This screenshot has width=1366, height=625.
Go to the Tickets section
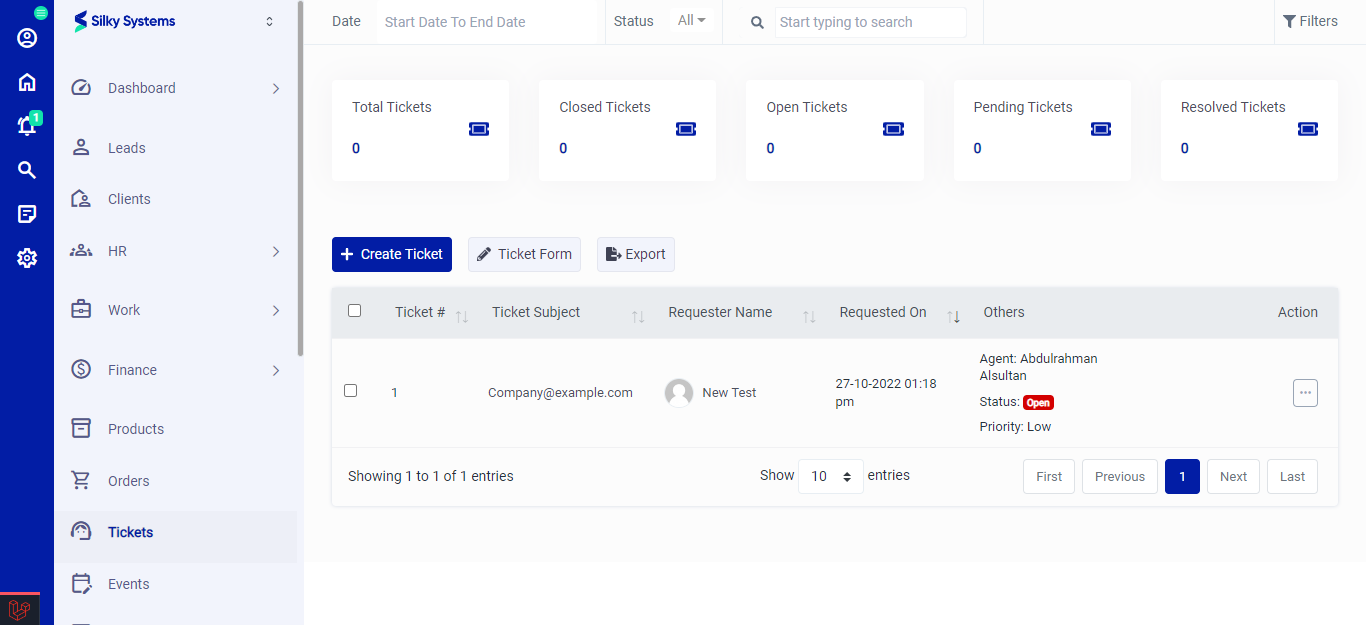point(128,531)
